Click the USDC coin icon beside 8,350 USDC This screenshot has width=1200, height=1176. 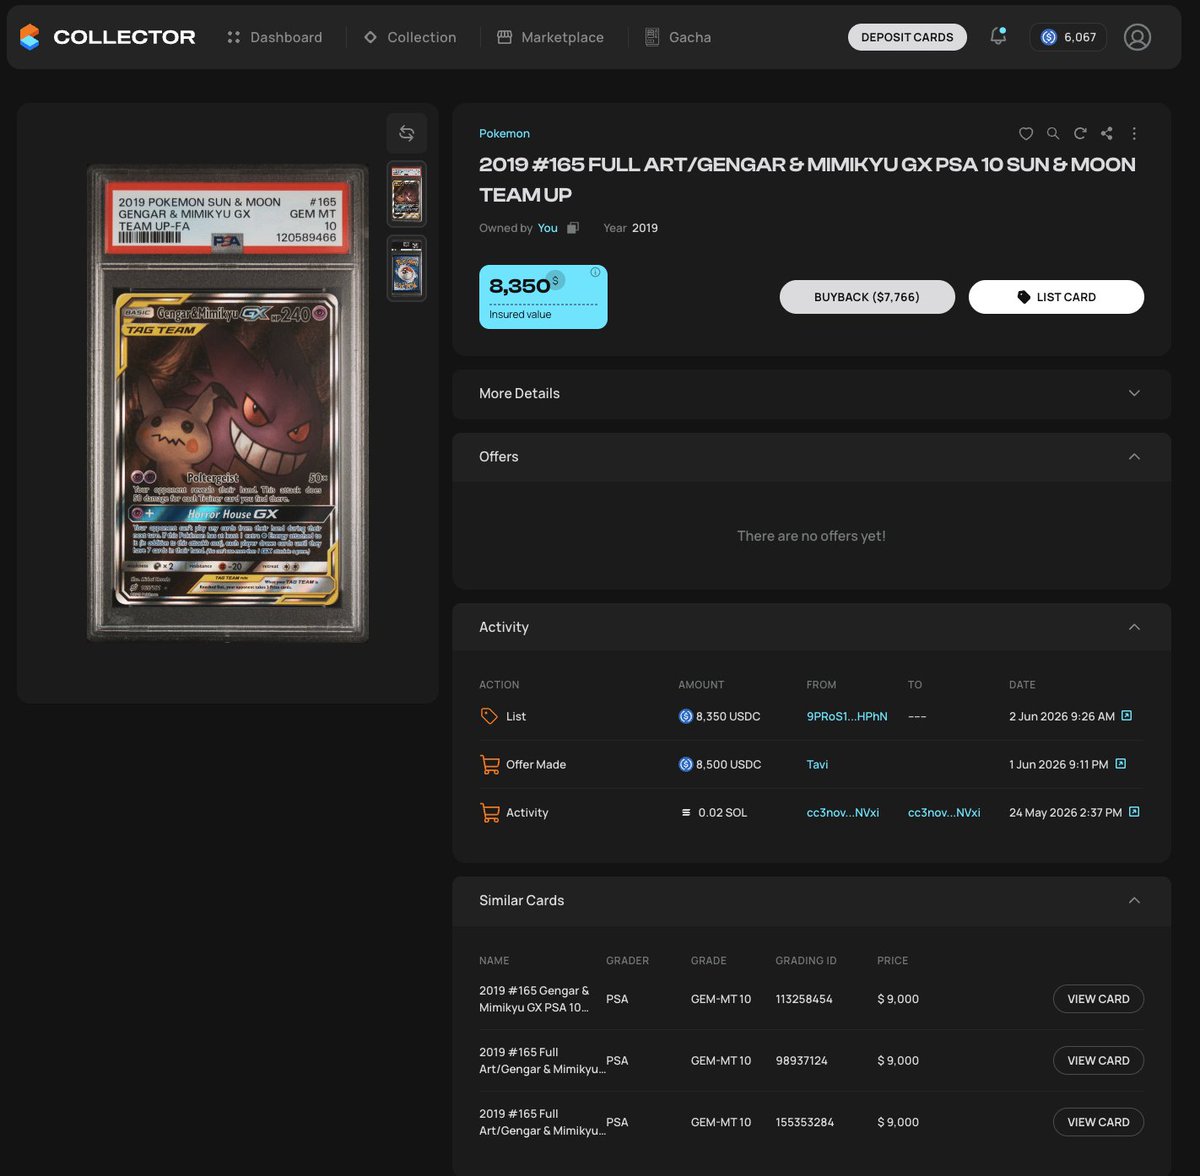tap(686, 716)
